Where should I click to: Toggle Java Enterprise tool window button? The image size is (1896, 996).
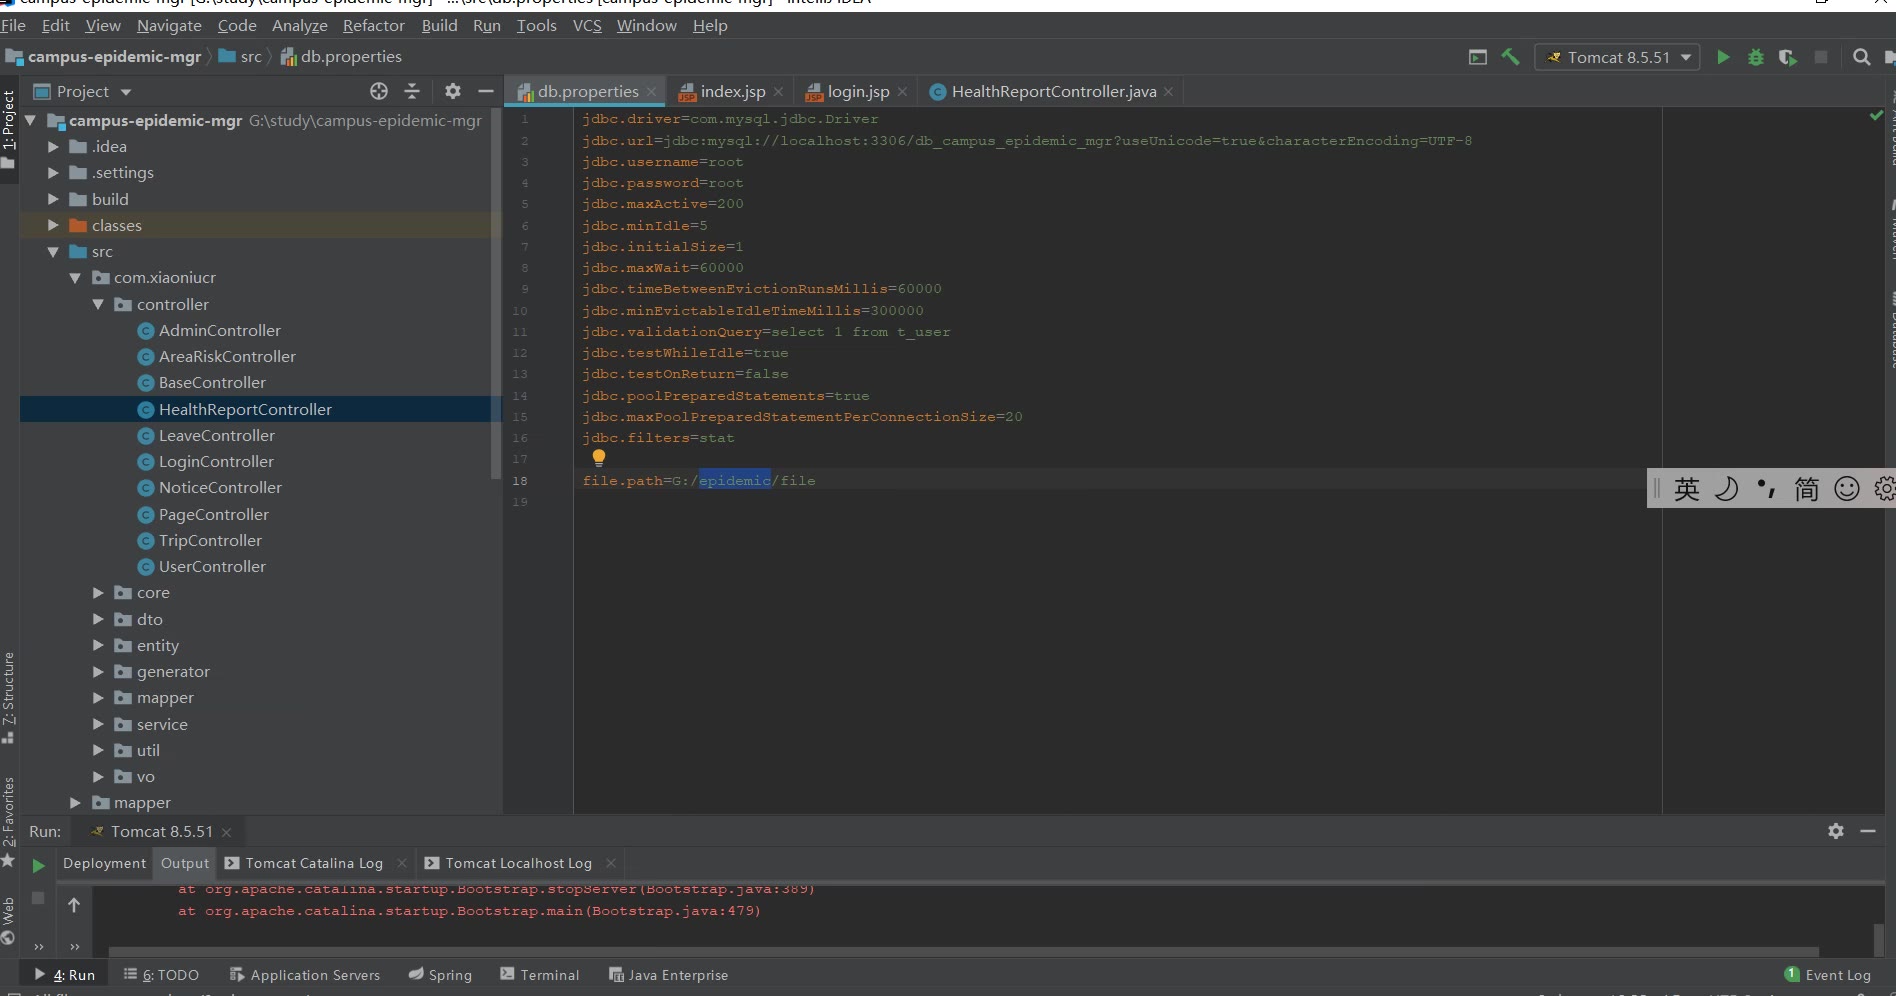tap(668, 975)
